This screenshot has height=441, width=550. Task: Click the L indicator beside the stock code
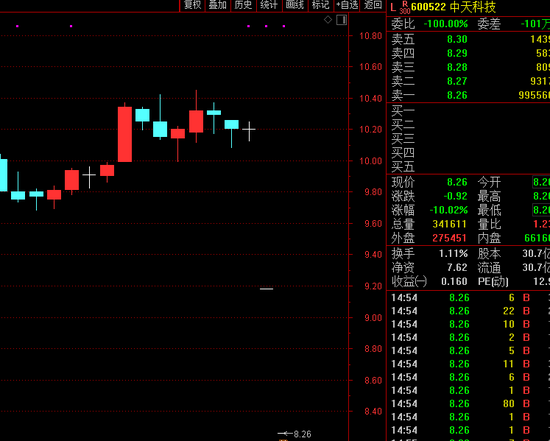(x=393, y=7)
